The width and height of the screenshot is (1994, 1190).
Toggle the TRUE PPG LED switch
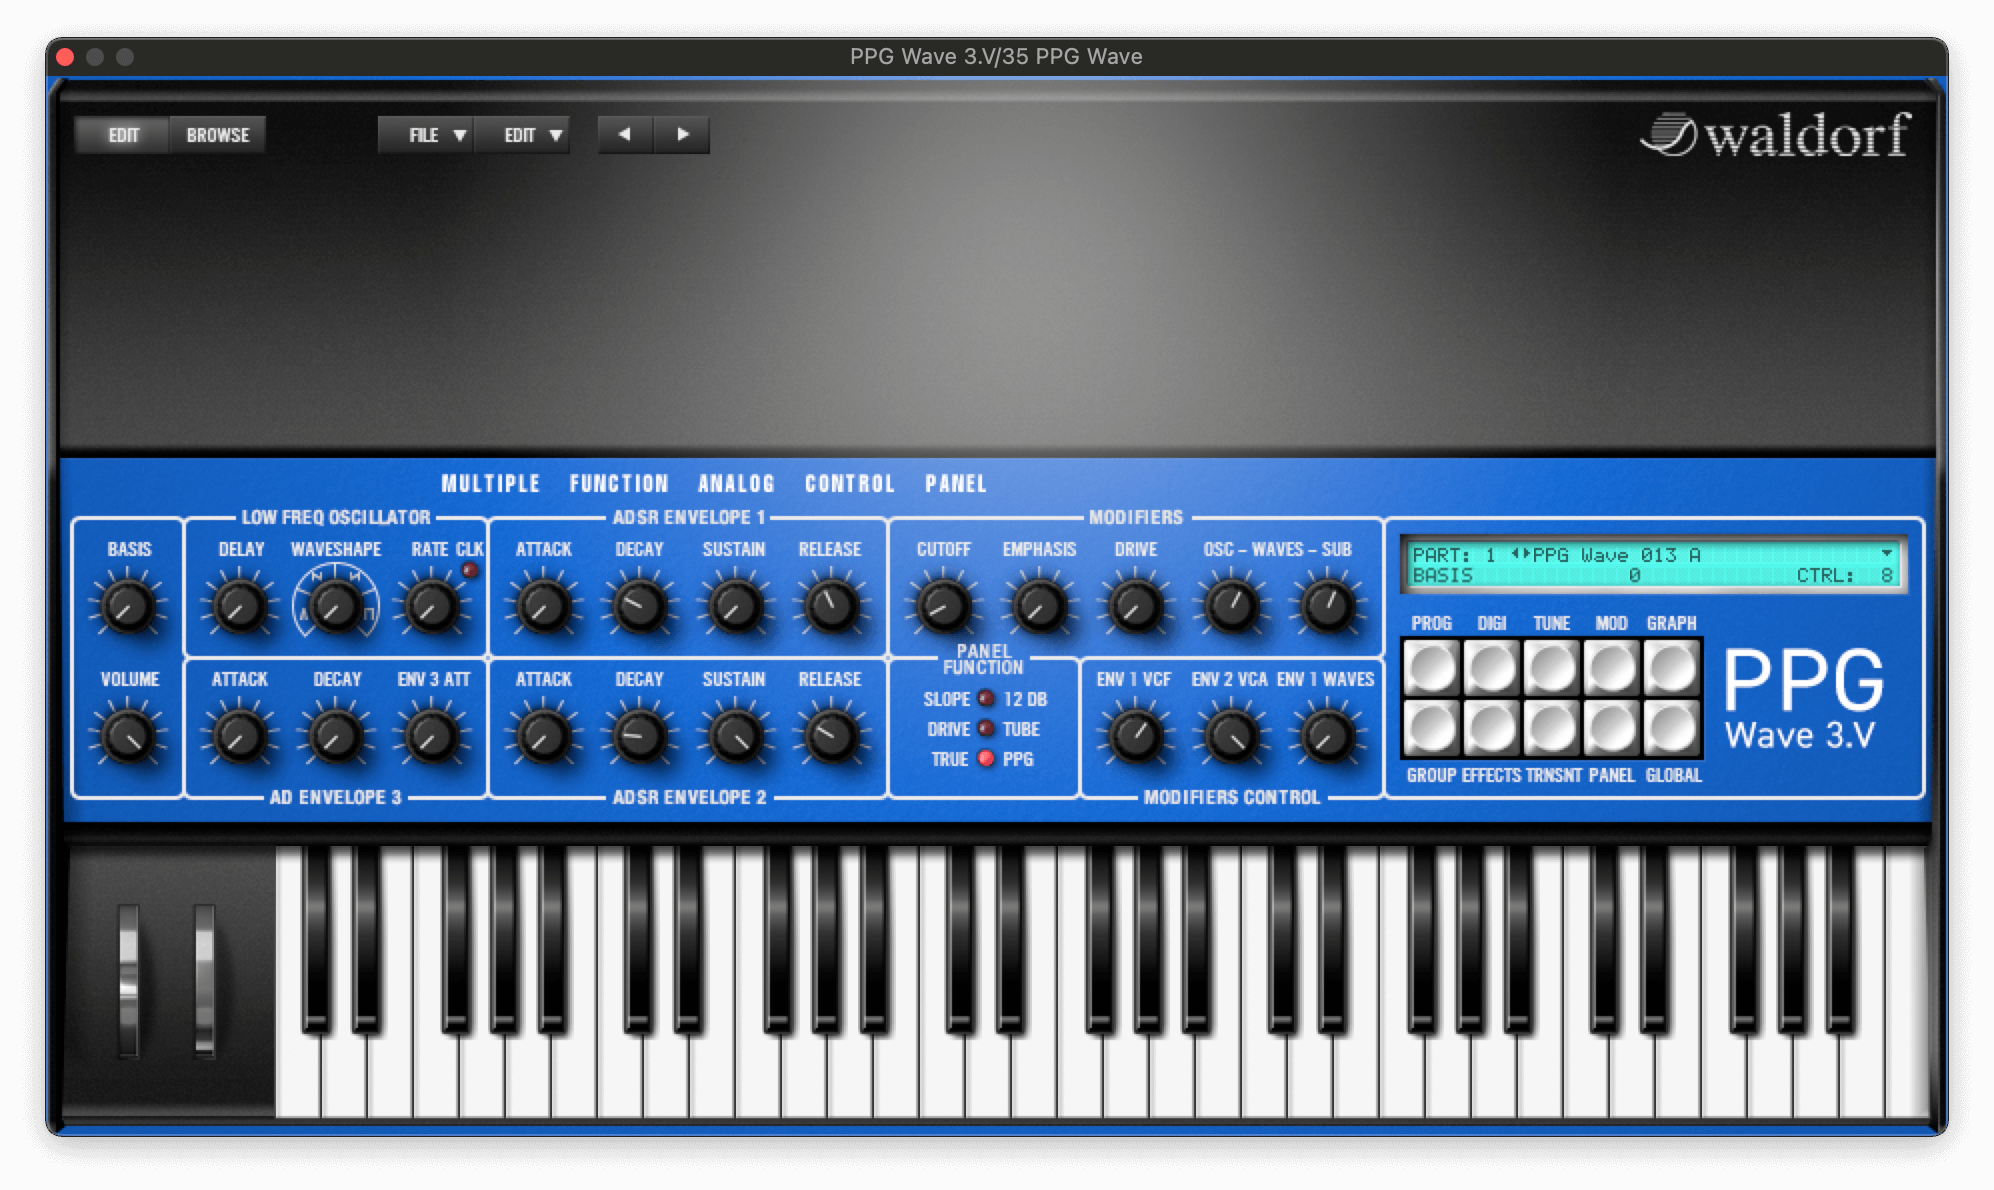pyautogui.click(x=986, y=759)
